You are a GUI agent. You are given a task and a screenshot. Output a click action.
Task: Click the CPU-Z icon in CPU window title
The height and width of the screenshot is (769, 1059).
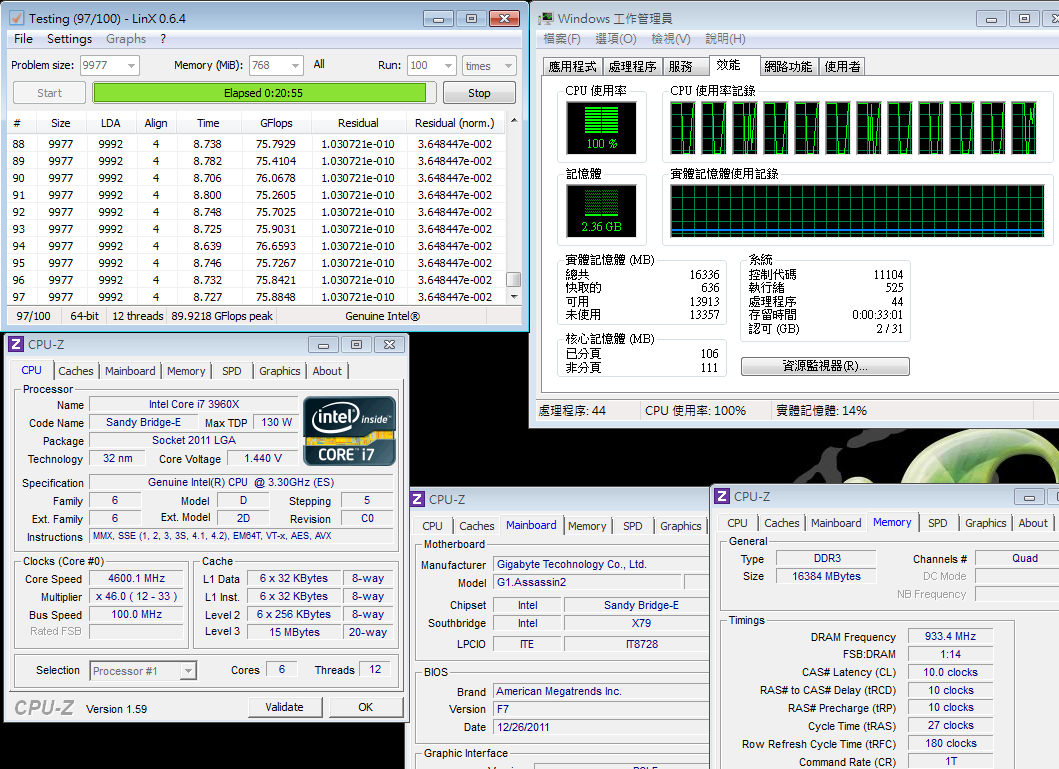(x=16, y=344)
